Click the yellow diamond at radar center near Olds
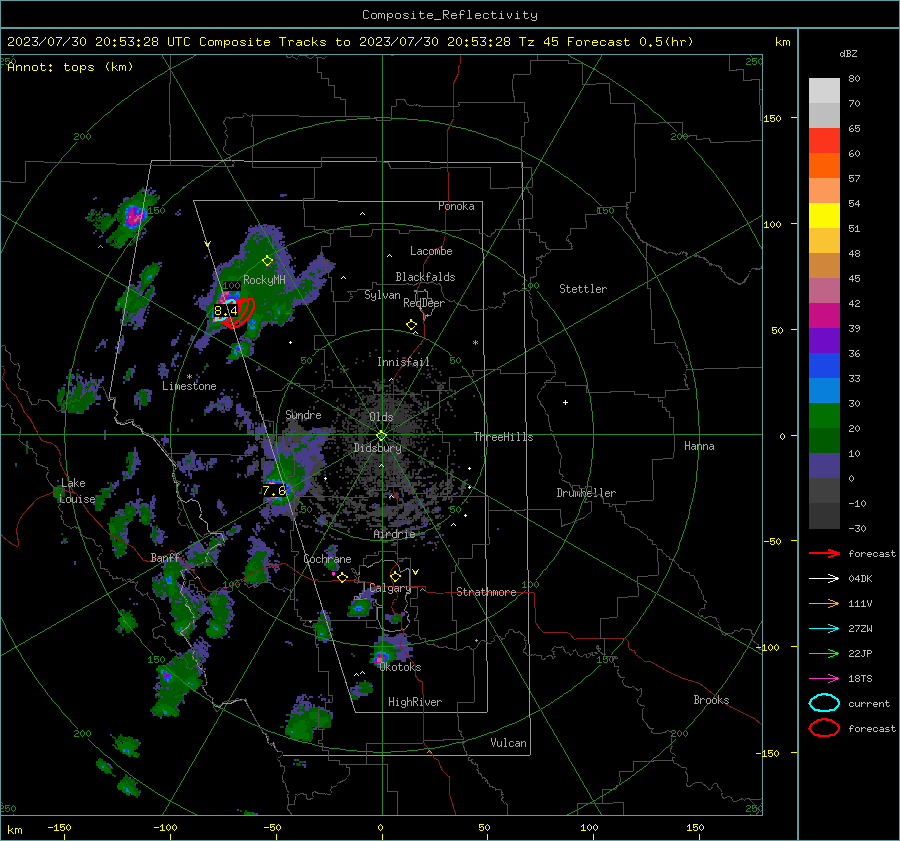Viewport: 900px width, 841px height. pyautogui.click(x=381, y=436)
